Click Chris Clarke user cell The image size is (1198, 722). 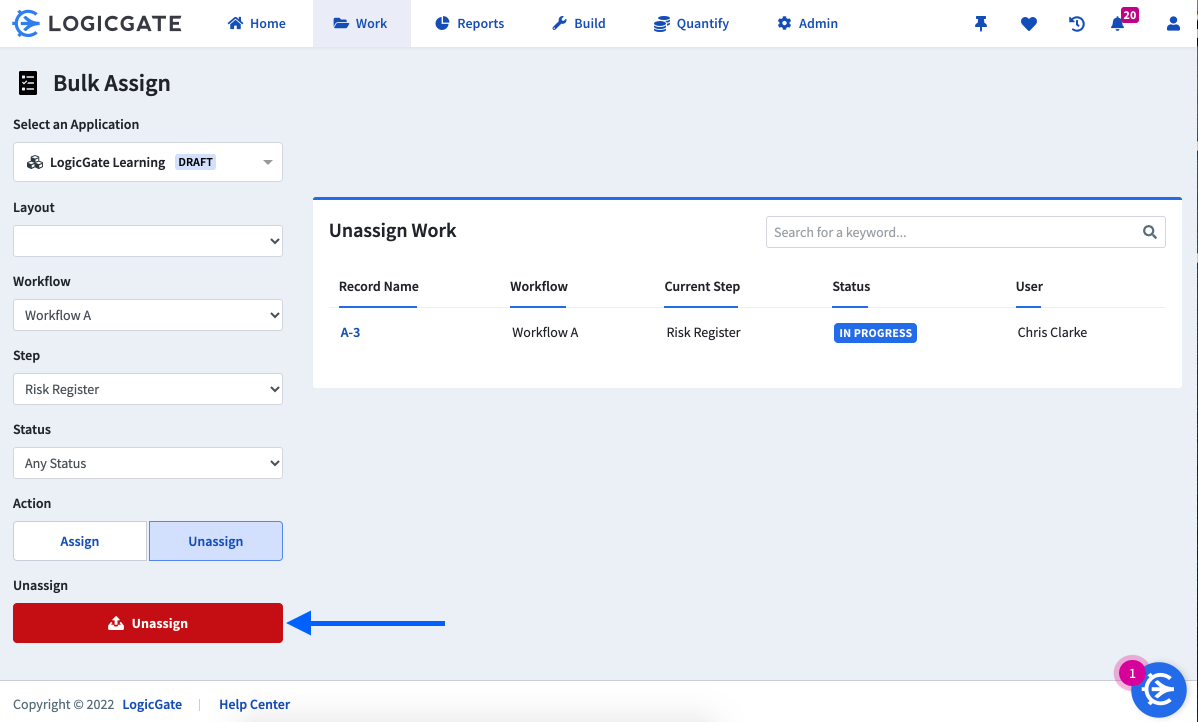tap(1052, 332)
